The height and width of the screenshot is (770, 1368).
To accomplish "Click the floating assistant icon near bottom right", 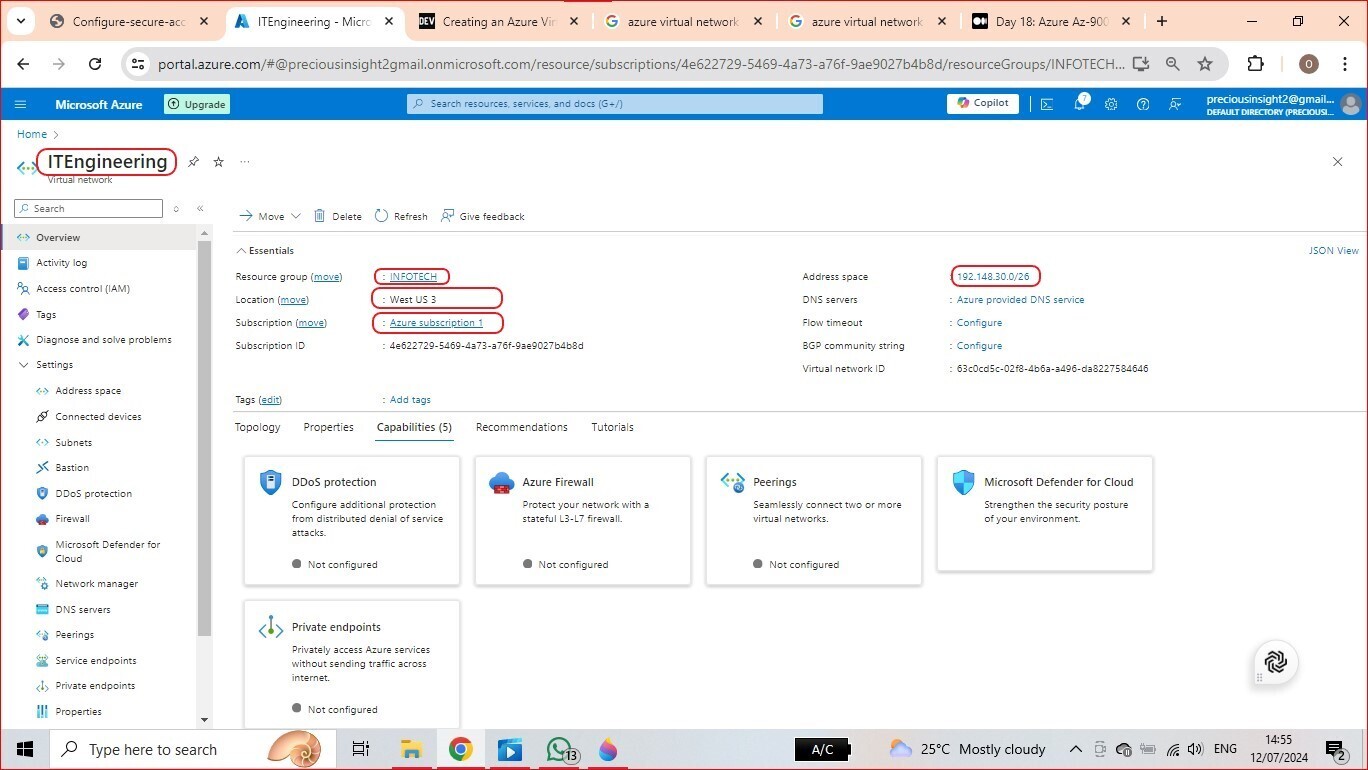I will pos(1275,662).
